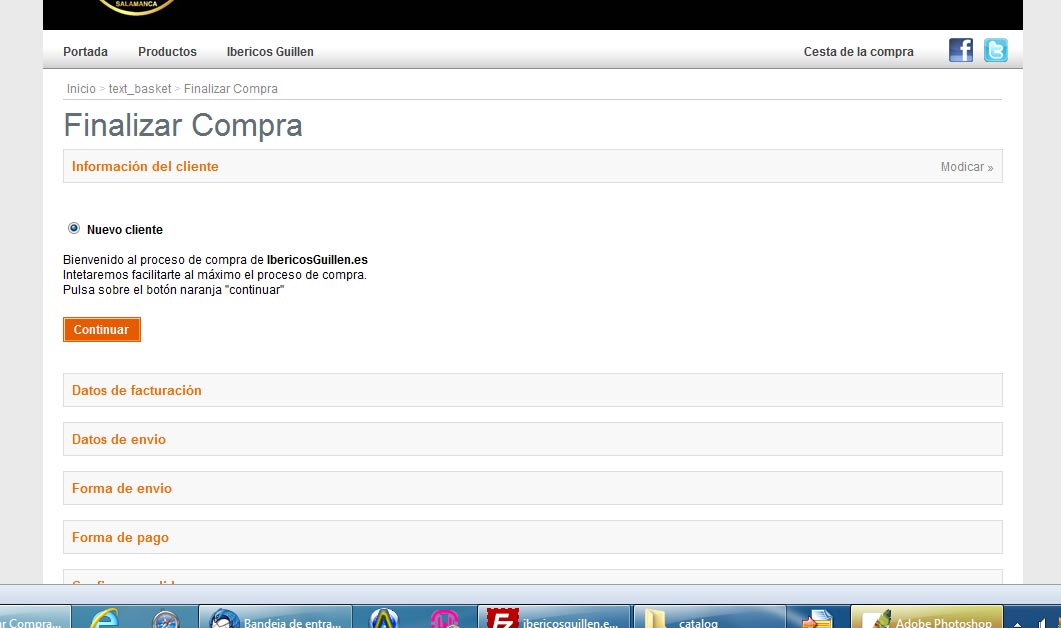The image size is (1061, 628).
Task: Expand the Datos de facturación section
Action: tap(533, 390)
